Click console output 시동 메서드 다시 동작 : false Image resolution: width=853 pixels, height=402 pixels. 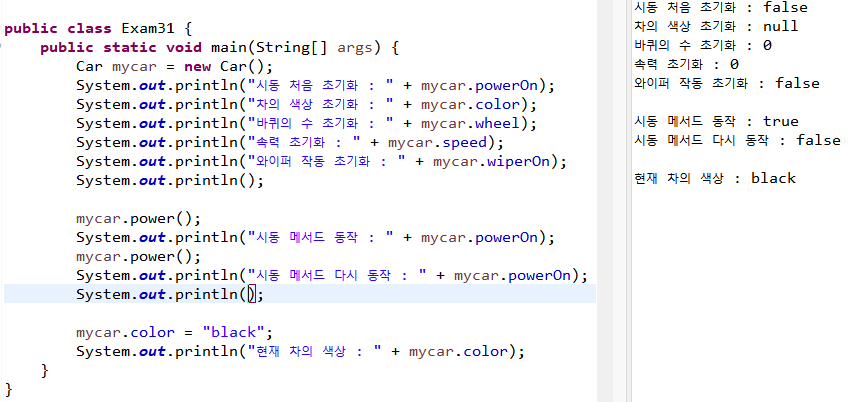737,140
